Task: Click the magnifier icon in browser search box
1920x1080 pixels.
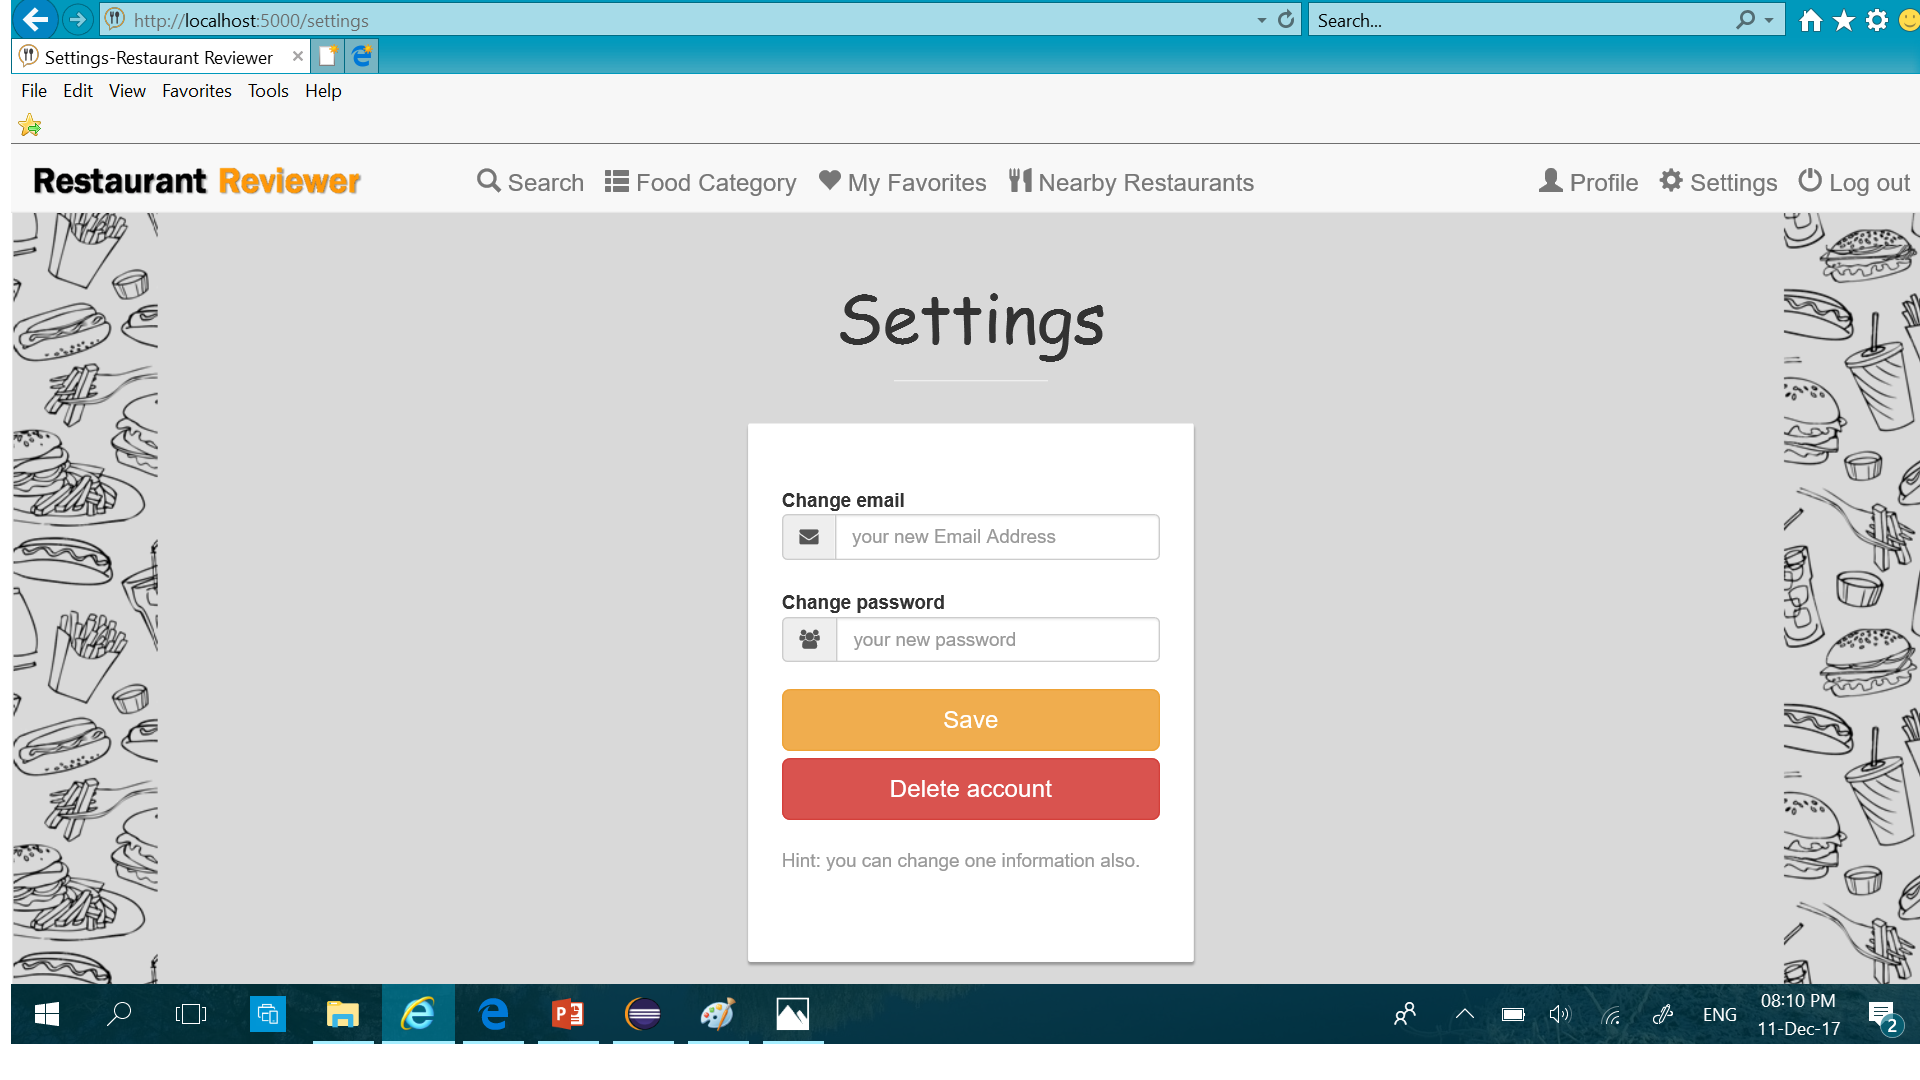Action: coord(1746,19)
